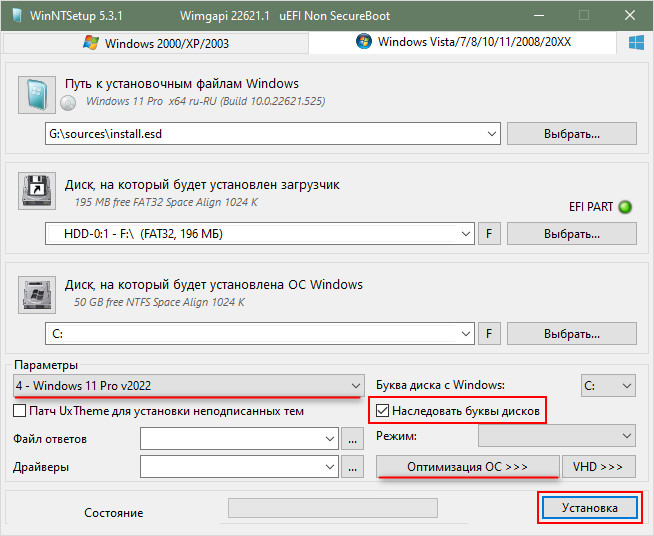Enable Патч UxTheme checkbox

(x=20, y=411)
